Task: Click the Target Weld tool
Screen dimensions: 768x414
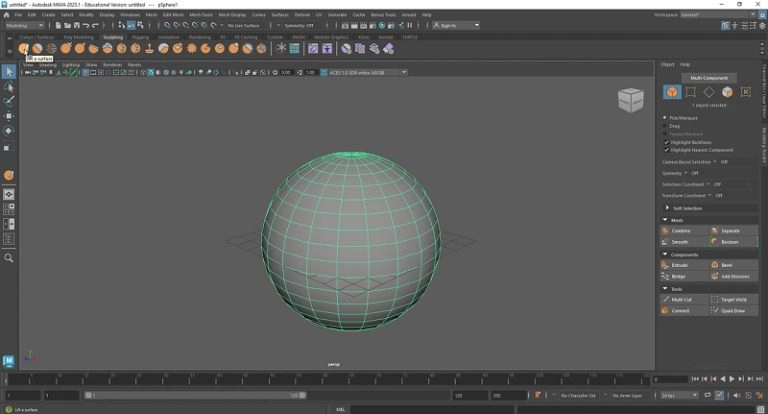Action: pos(733,299)
